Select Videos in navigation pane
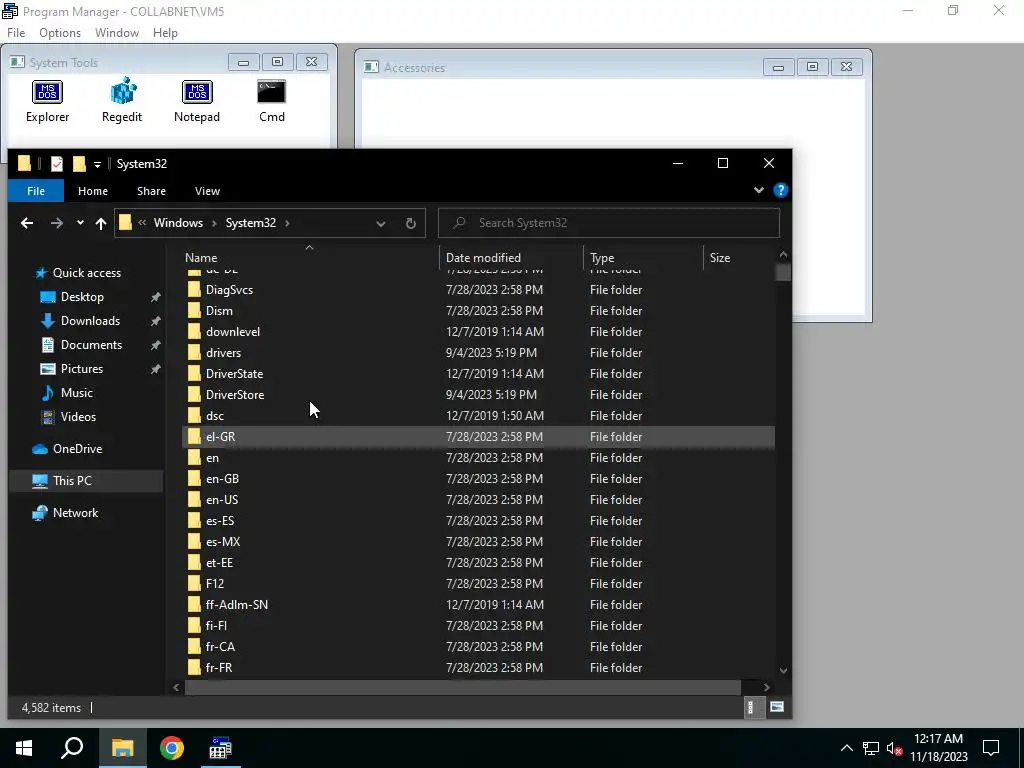 tap(78, 417)
